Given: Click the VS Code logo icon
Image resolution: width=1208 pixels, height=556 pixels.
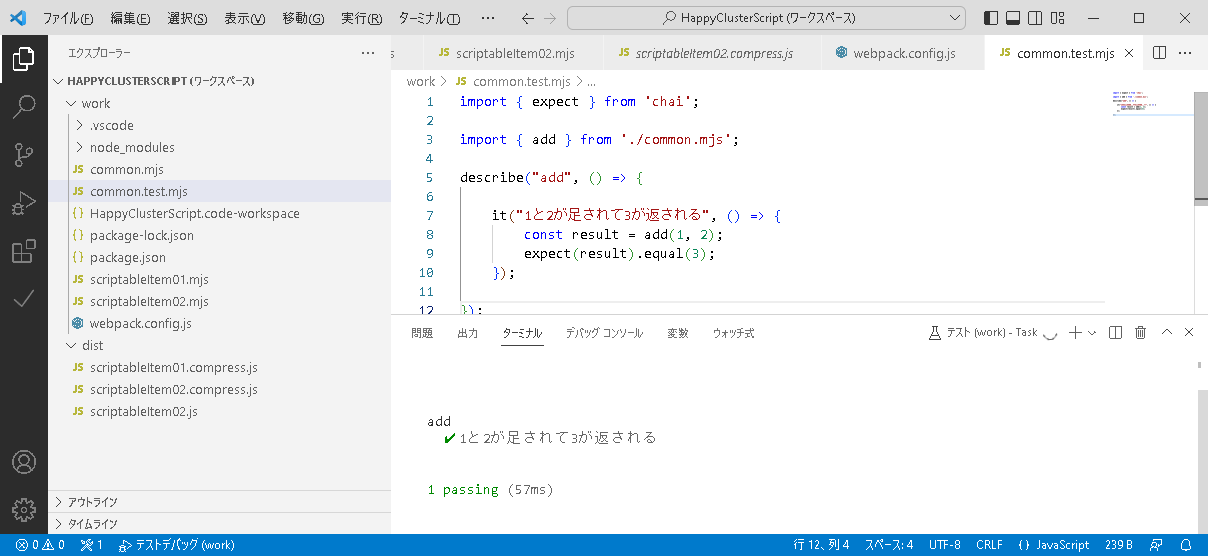Looking at the screenshot, I should point(18,18).
